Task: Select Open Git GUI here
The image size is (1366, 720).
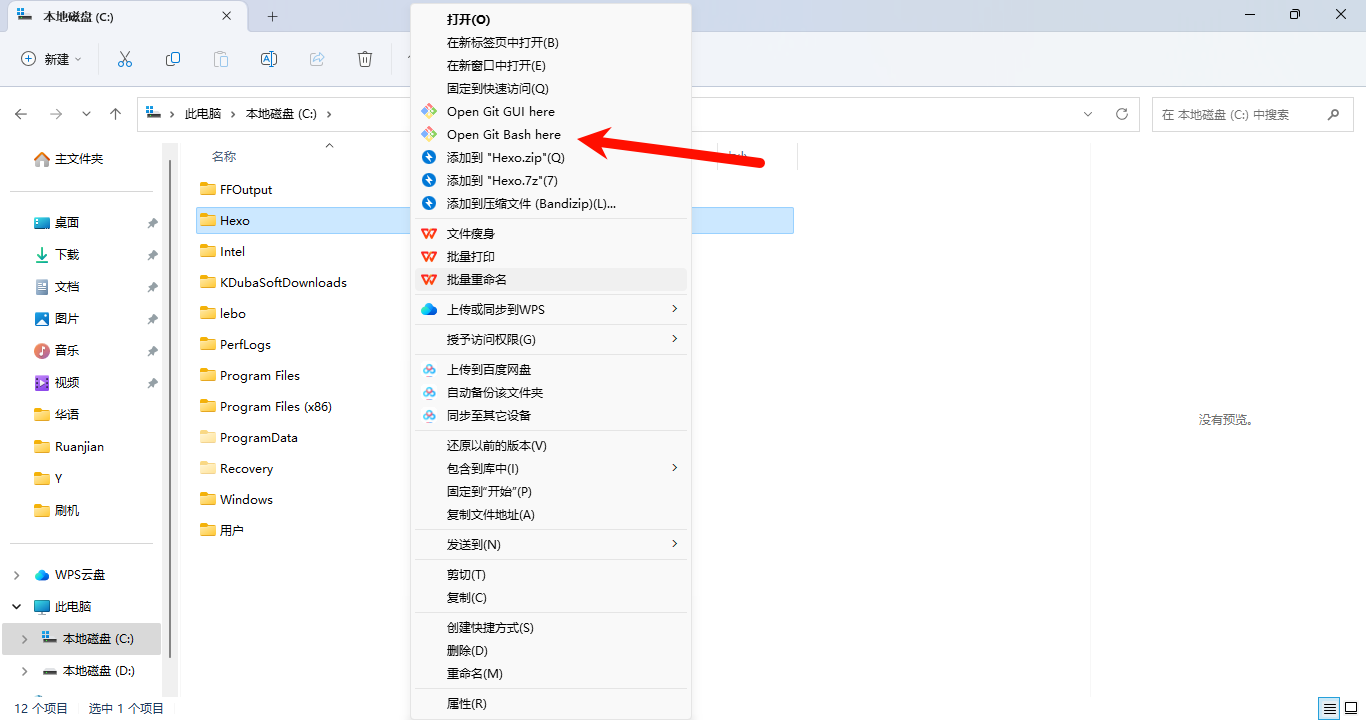Action: click(x=500, y=111)
